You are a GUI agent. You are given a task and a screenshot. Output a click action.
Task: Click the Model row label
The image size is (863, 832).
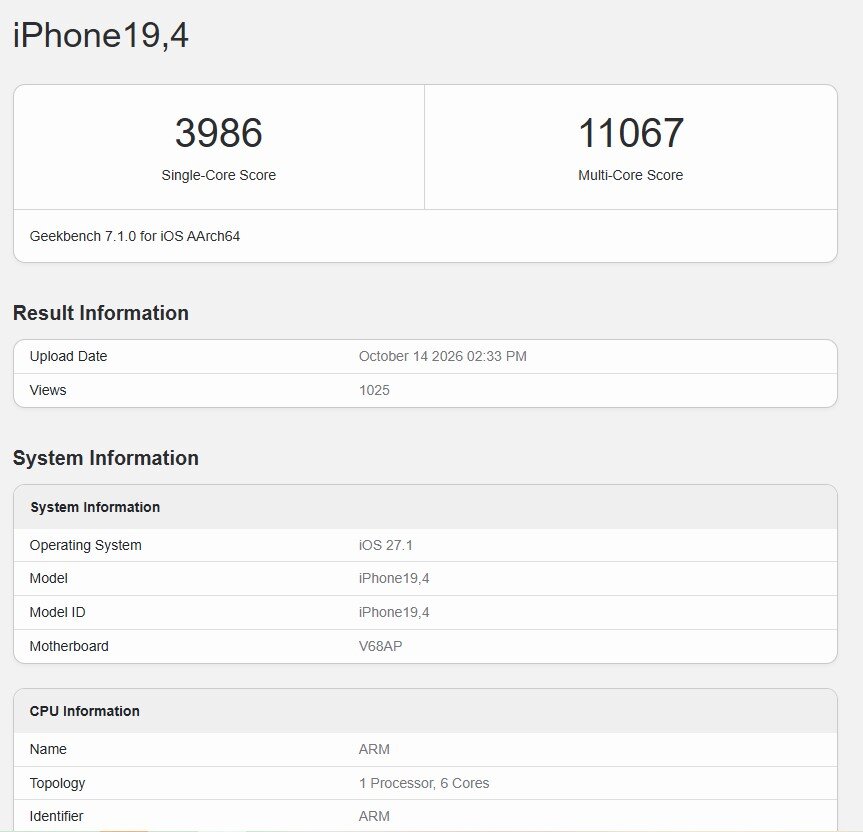click(x=48, y=578)
